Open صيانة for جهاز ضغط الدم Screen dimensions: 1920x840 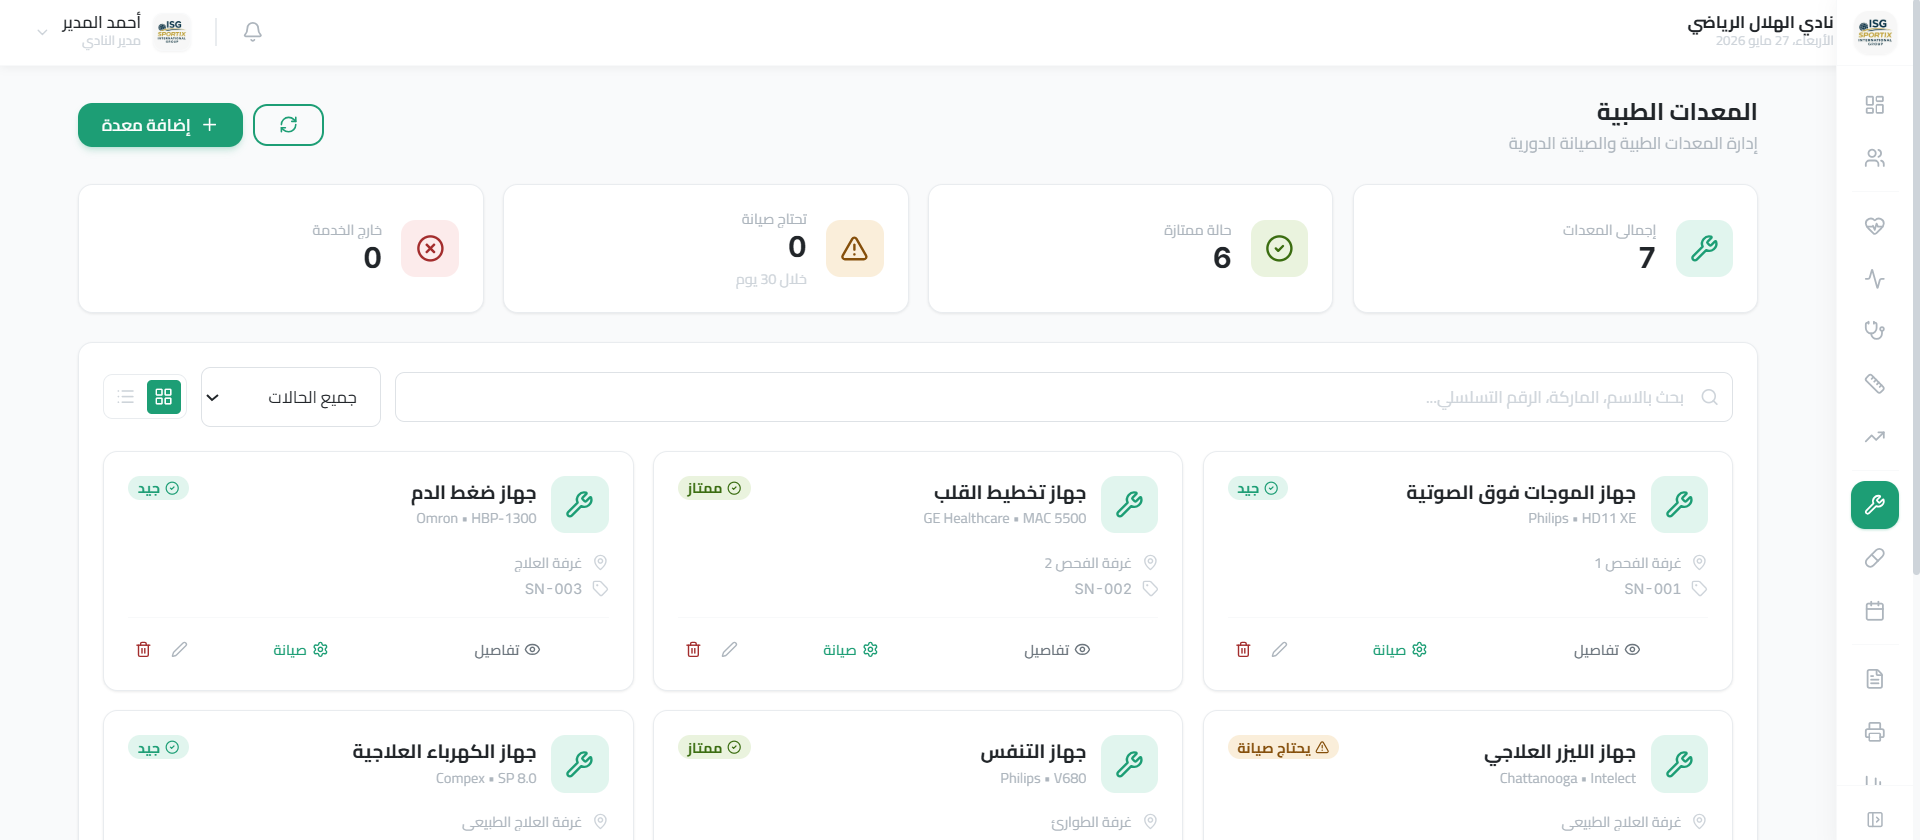pyautogui.click(x=300, y=650)
